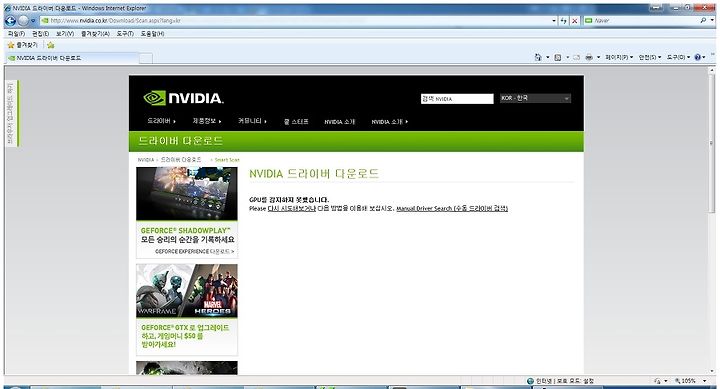Click the 쿨 스터프 navigation link
The height and width of the screenshot is (389, 720).
(296, 122)
